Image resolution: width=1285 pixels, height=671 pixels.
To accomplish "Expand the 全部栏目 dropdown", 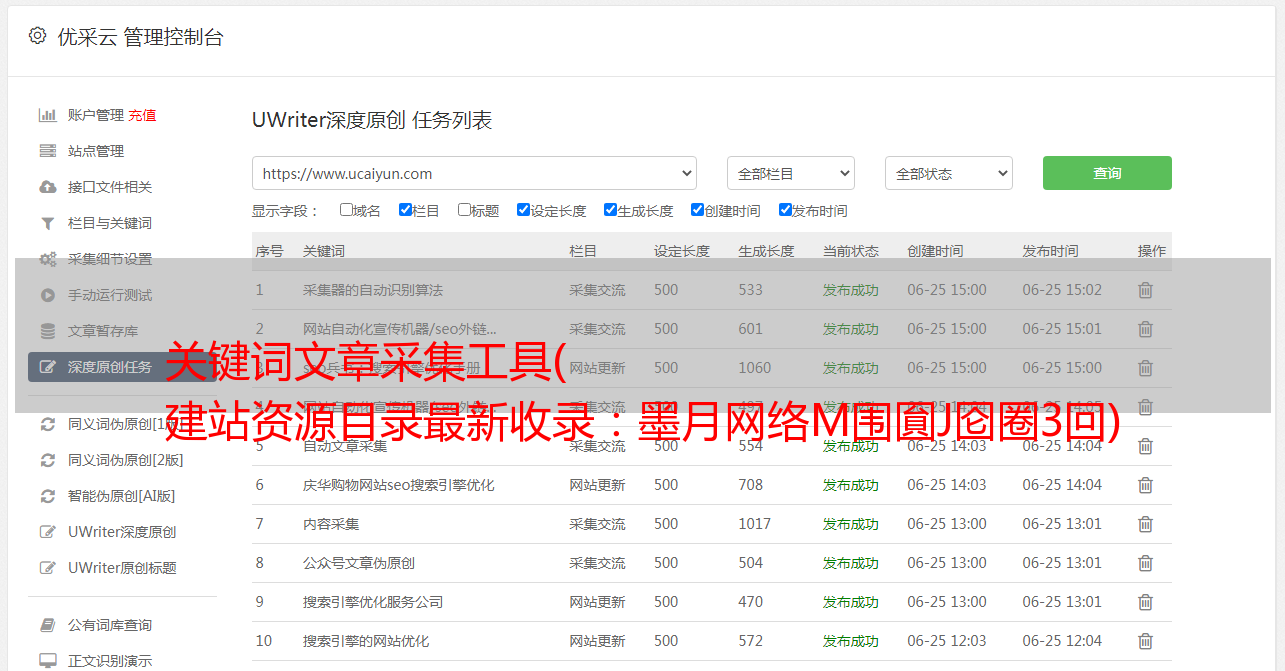I will [790, 173].
